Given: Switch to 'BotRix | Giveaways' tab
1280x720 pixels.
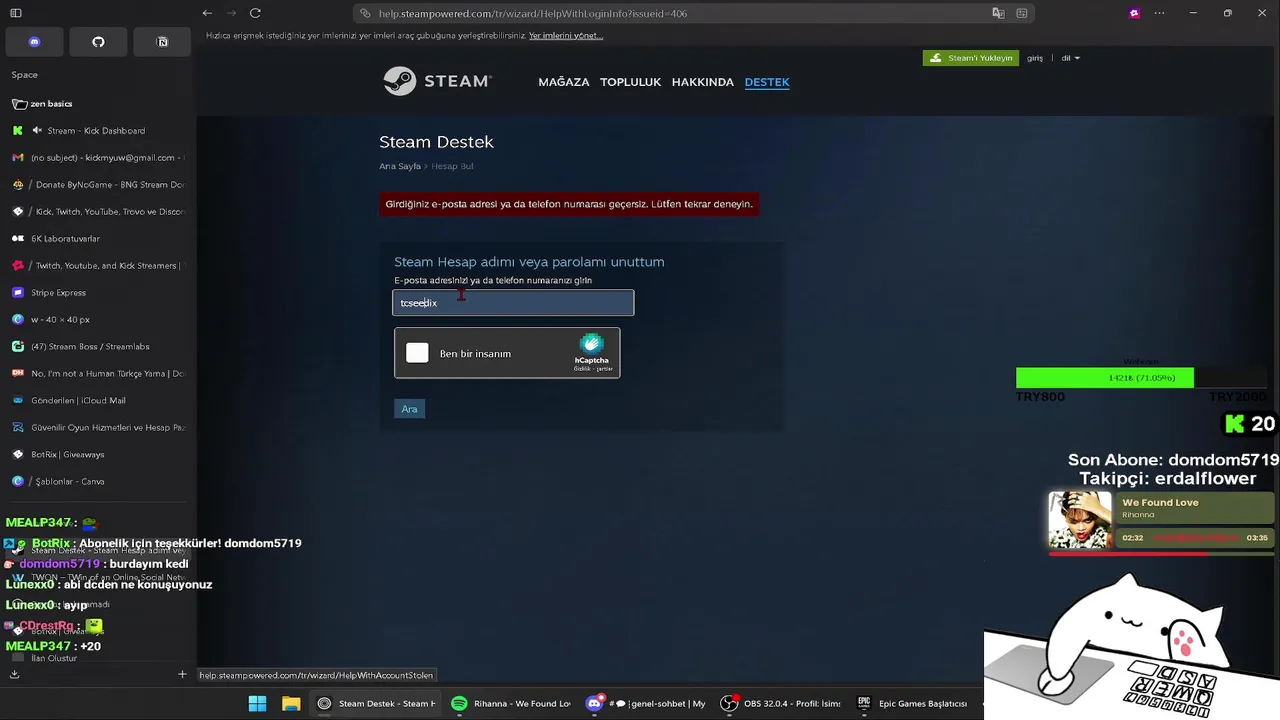Looking at the screenshot, I should (x=98, y=455).
